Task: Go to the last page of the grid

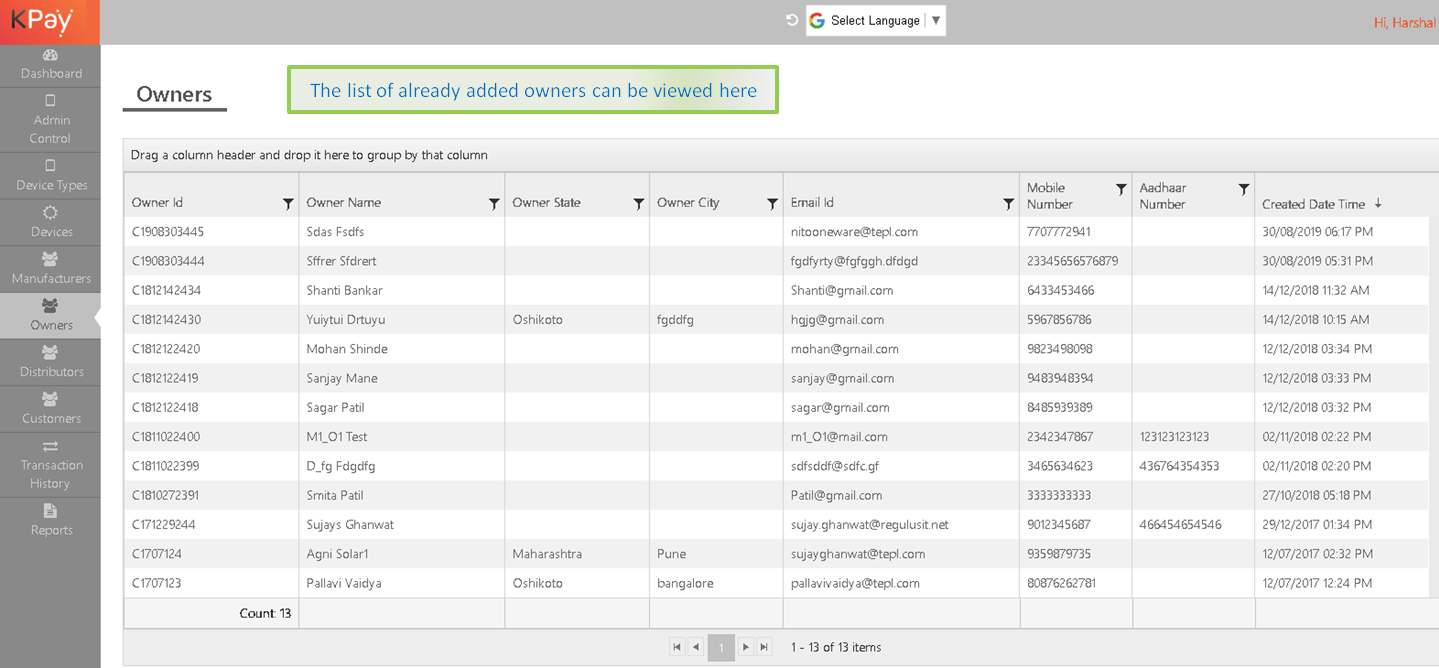Action: coord(765,647)
